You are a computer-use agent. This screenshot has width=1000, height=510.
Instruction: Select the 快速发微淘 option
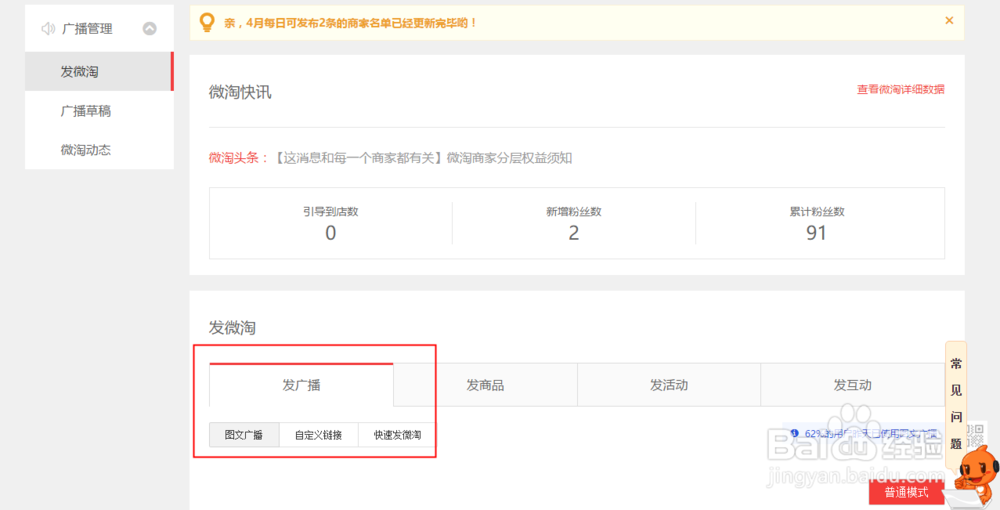click(x=397, y=435)
